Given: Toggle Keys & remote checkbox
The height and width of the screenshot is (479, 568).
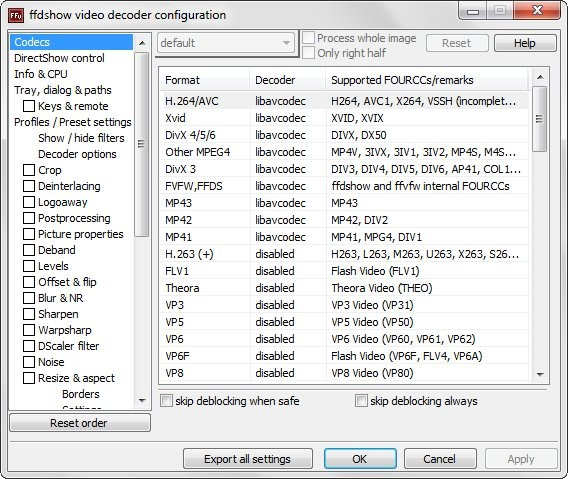Looking at the screenshot, I should (29, 106).
